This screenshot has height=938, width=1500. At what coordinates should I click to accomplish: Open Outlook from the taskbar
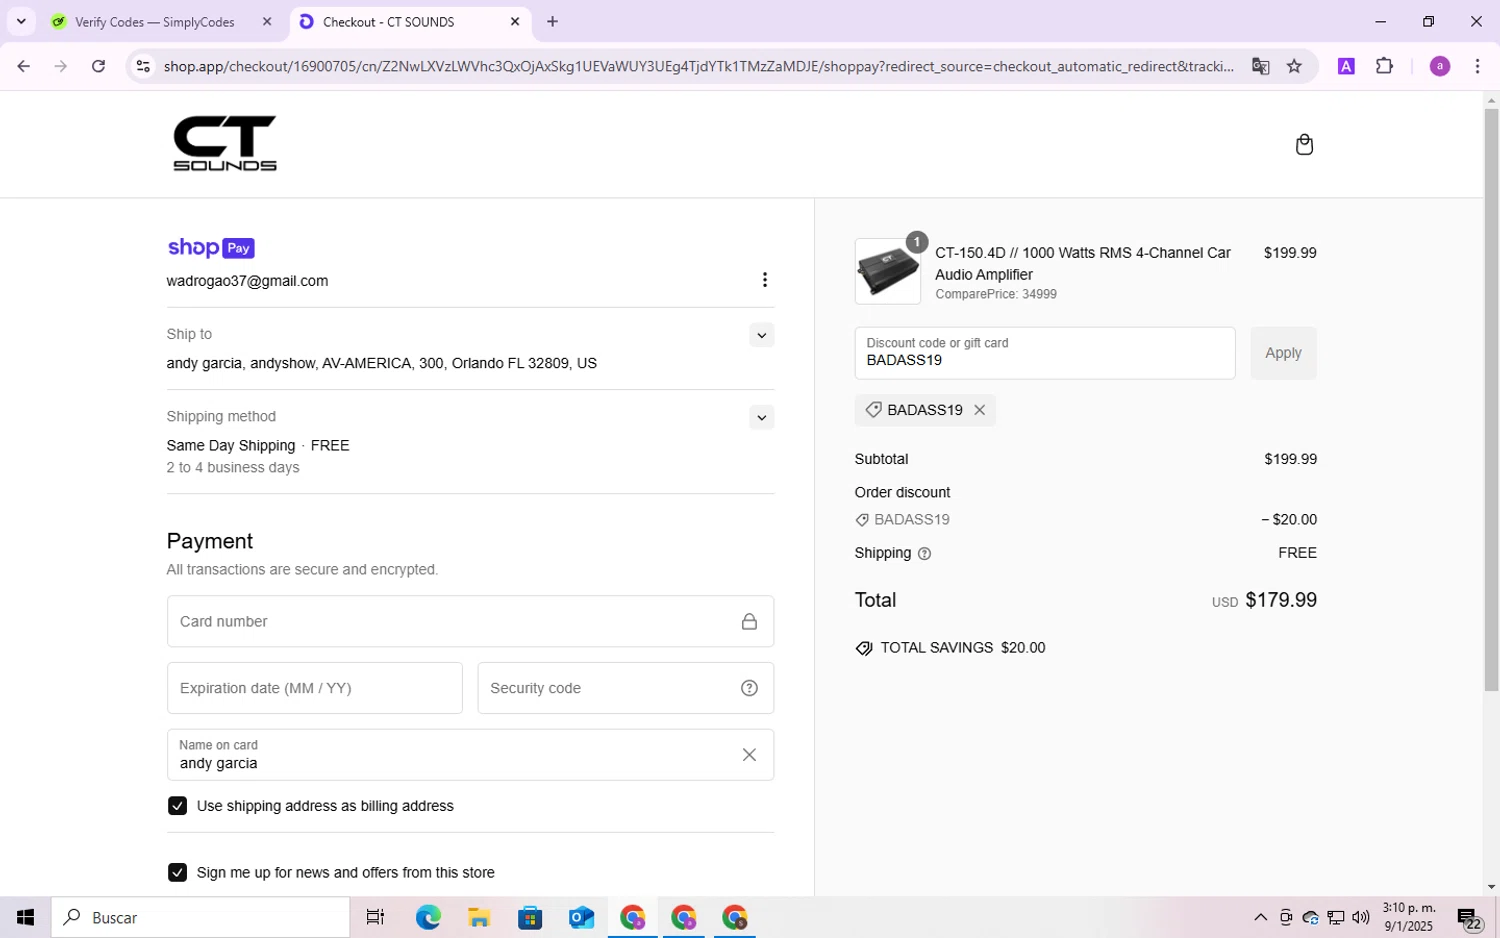(x=581, y=917)
